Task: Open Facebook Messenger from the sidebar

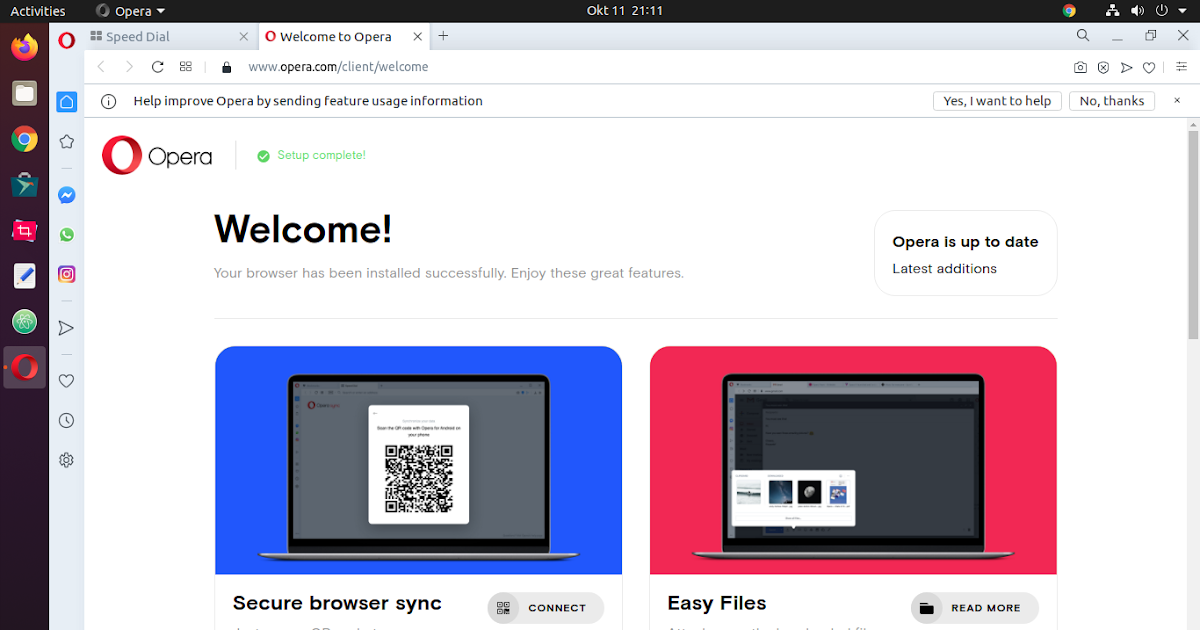Action: [x=66, y=195]
